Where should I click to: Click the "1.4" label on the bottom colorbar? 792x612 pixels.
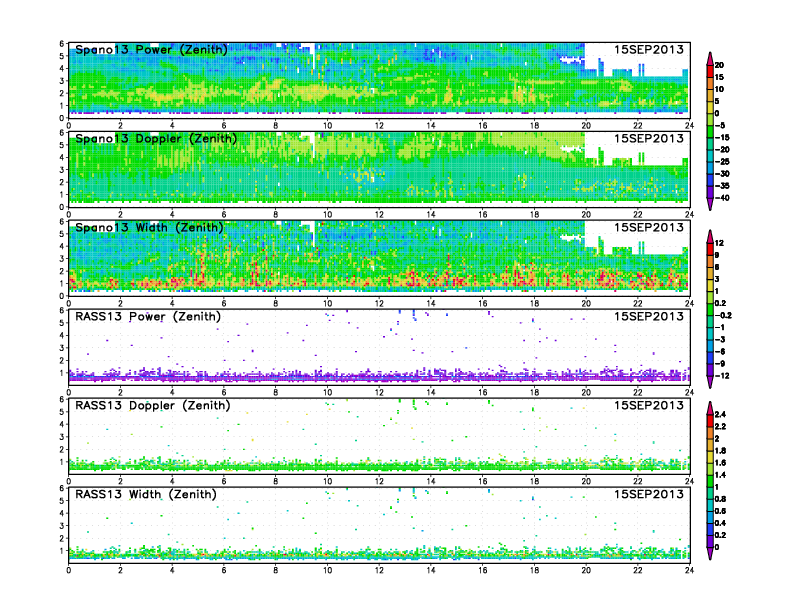pyautogui.click(x=720, y=475)
